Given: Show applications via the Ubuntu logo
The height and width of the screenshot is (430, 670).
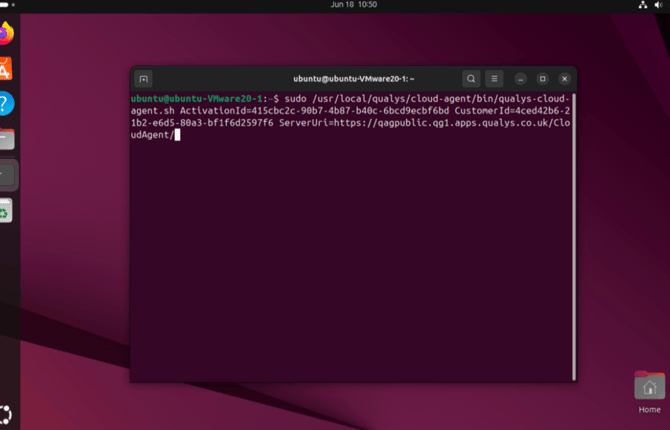Looking at the screenshot, I should (6, 414).
